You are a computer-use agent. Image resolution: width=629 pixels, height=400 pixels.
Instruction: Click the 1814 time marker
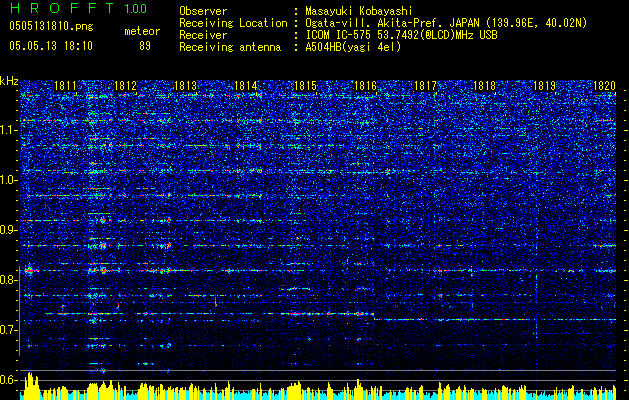[x=245, y=86]
